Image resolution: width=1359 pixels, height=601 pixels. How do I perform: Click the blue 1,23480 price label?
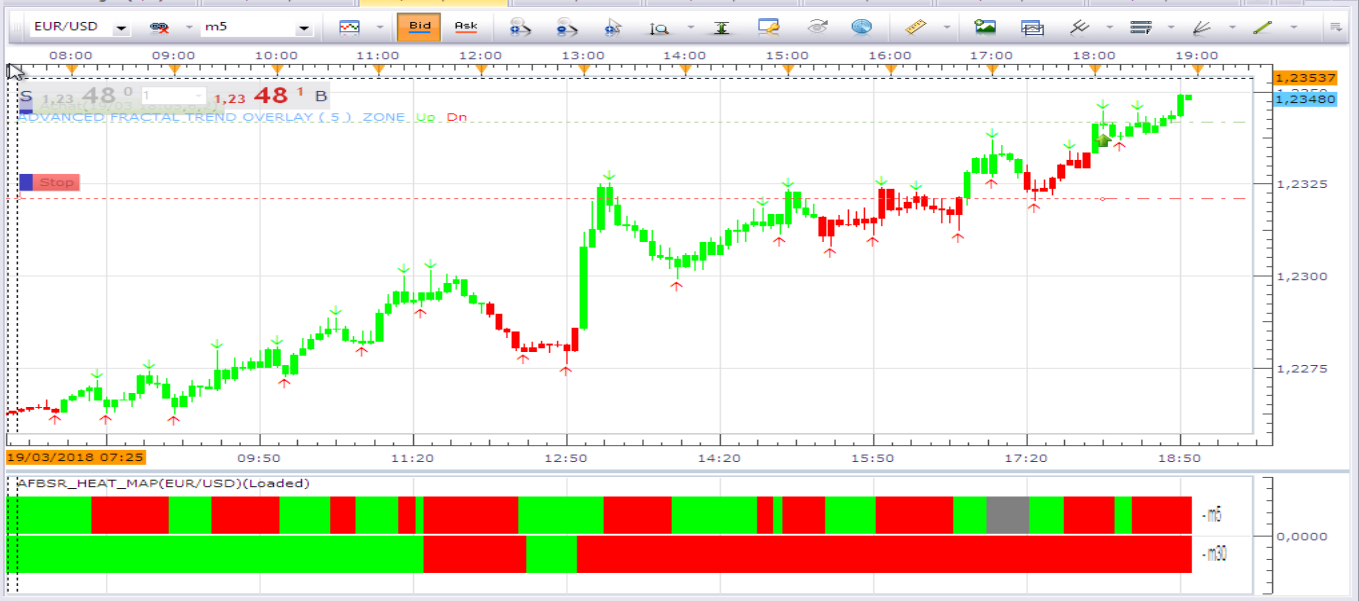[x=1305, y=98]
